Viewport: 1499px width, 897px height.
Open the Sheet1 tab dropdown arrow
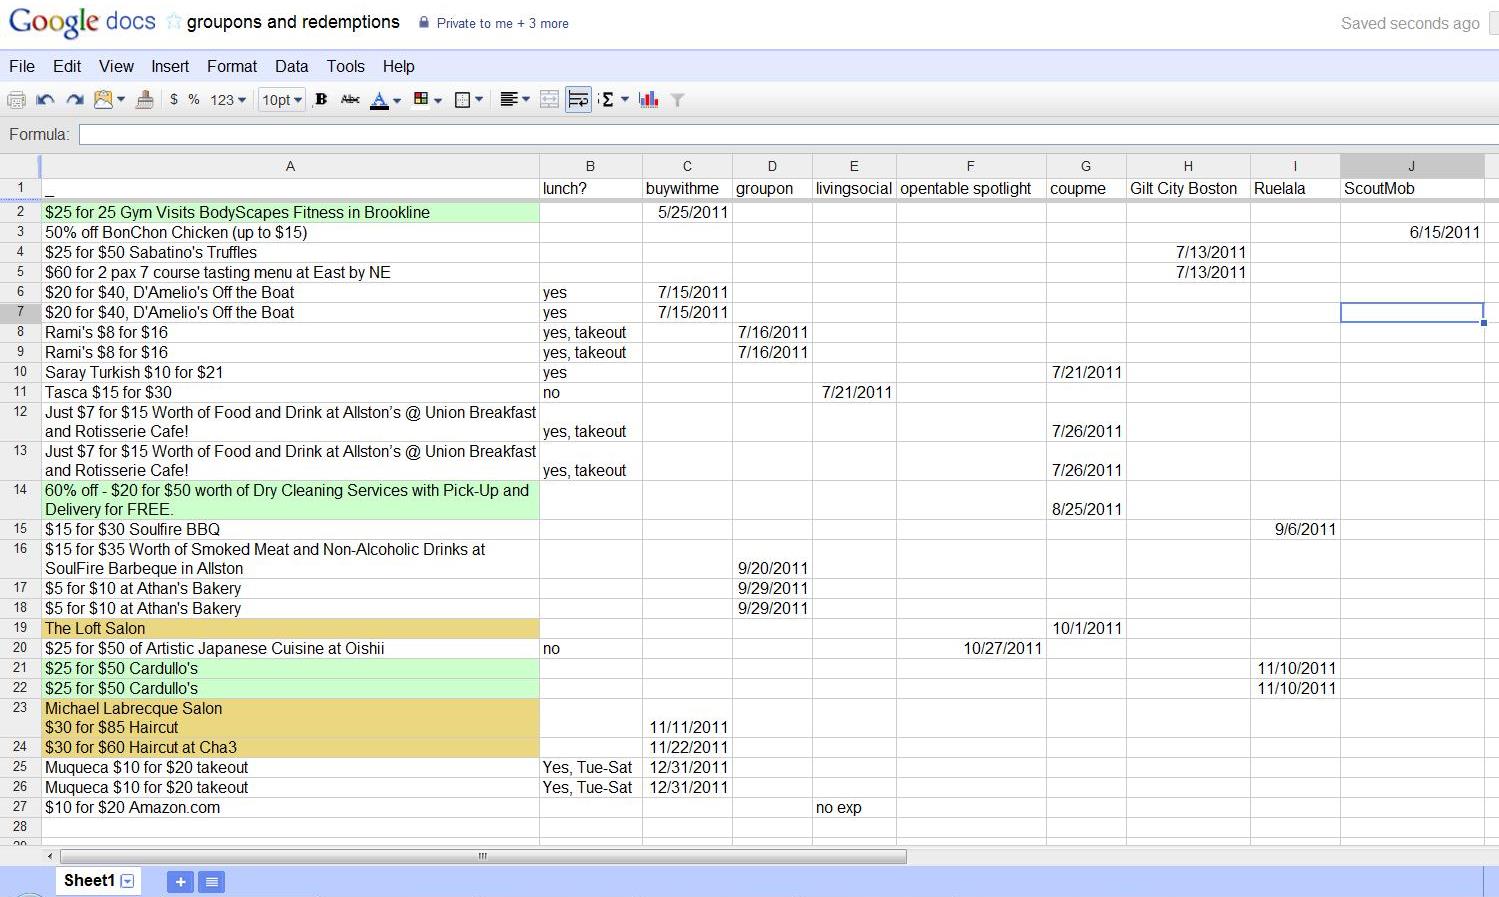127,881
